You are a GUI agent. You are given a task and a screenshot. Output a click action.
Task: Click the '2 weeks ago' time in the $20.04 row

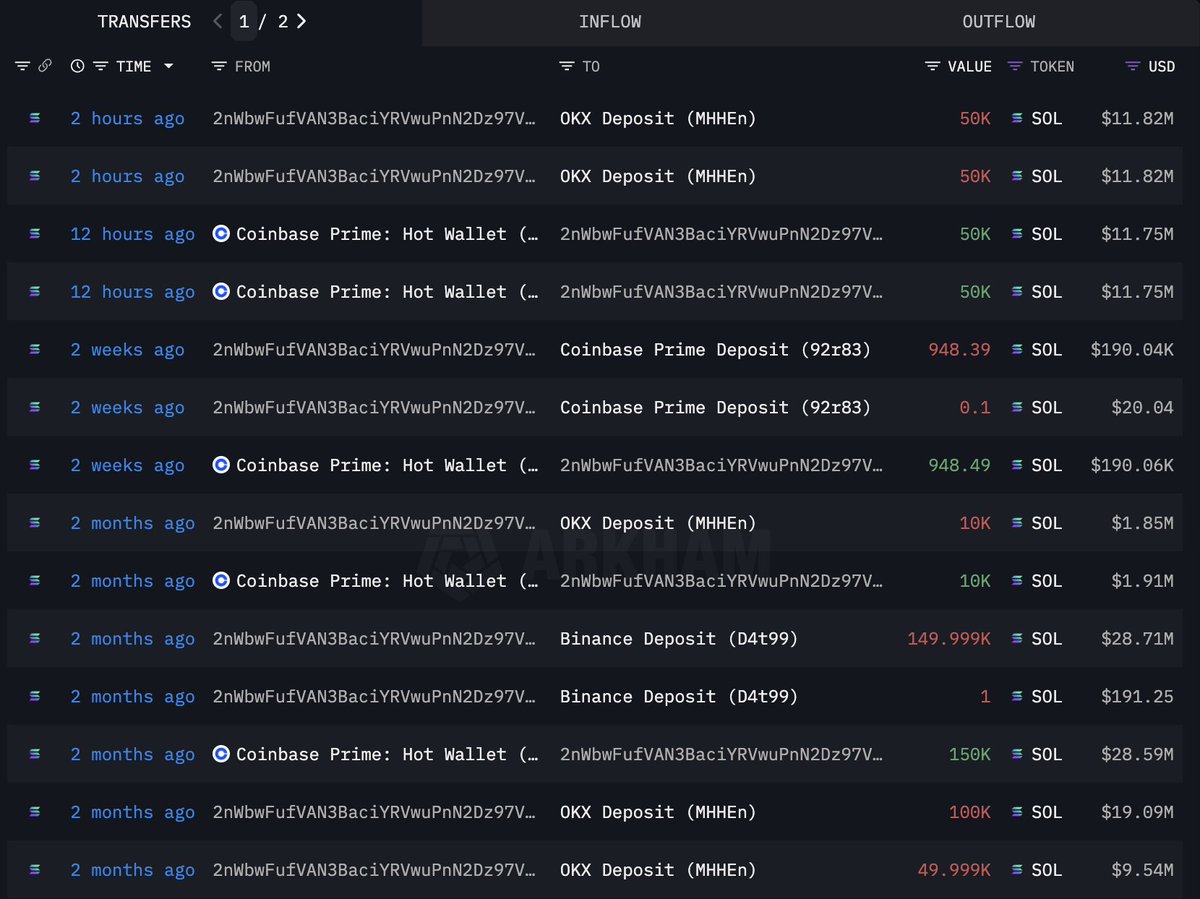127,408
